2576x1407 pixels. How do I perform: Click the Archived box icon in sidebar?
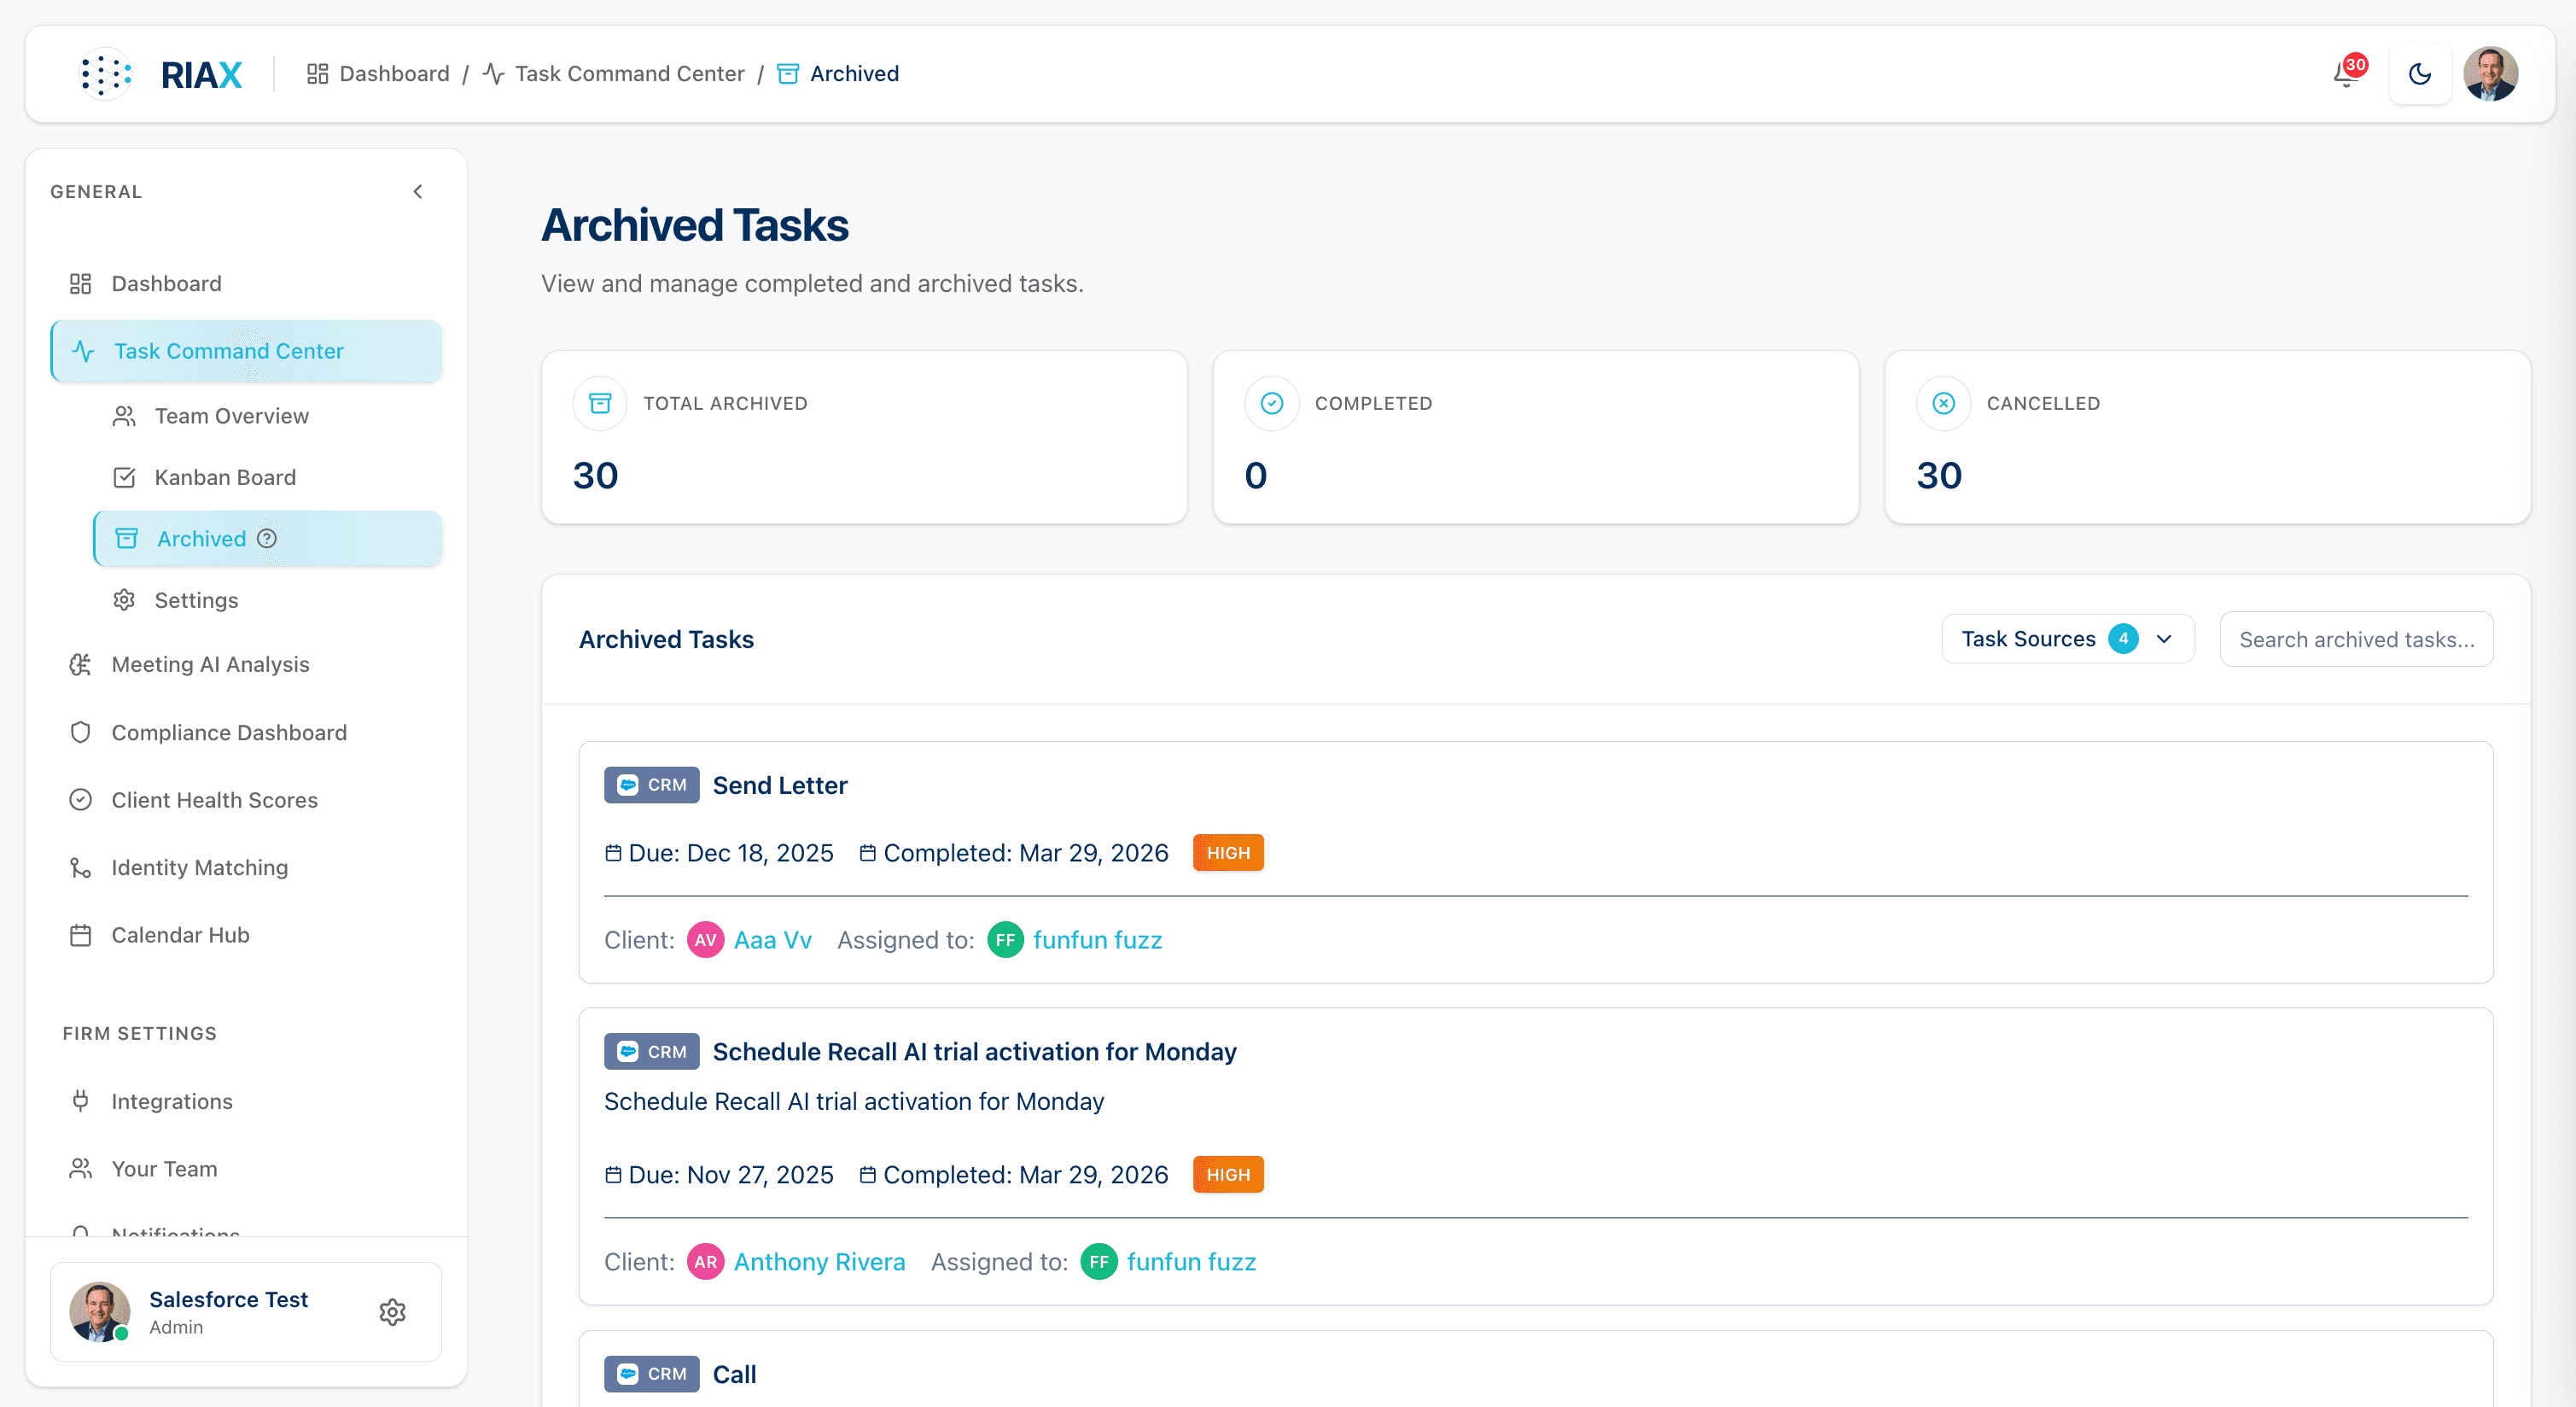[x=127, y=539]
